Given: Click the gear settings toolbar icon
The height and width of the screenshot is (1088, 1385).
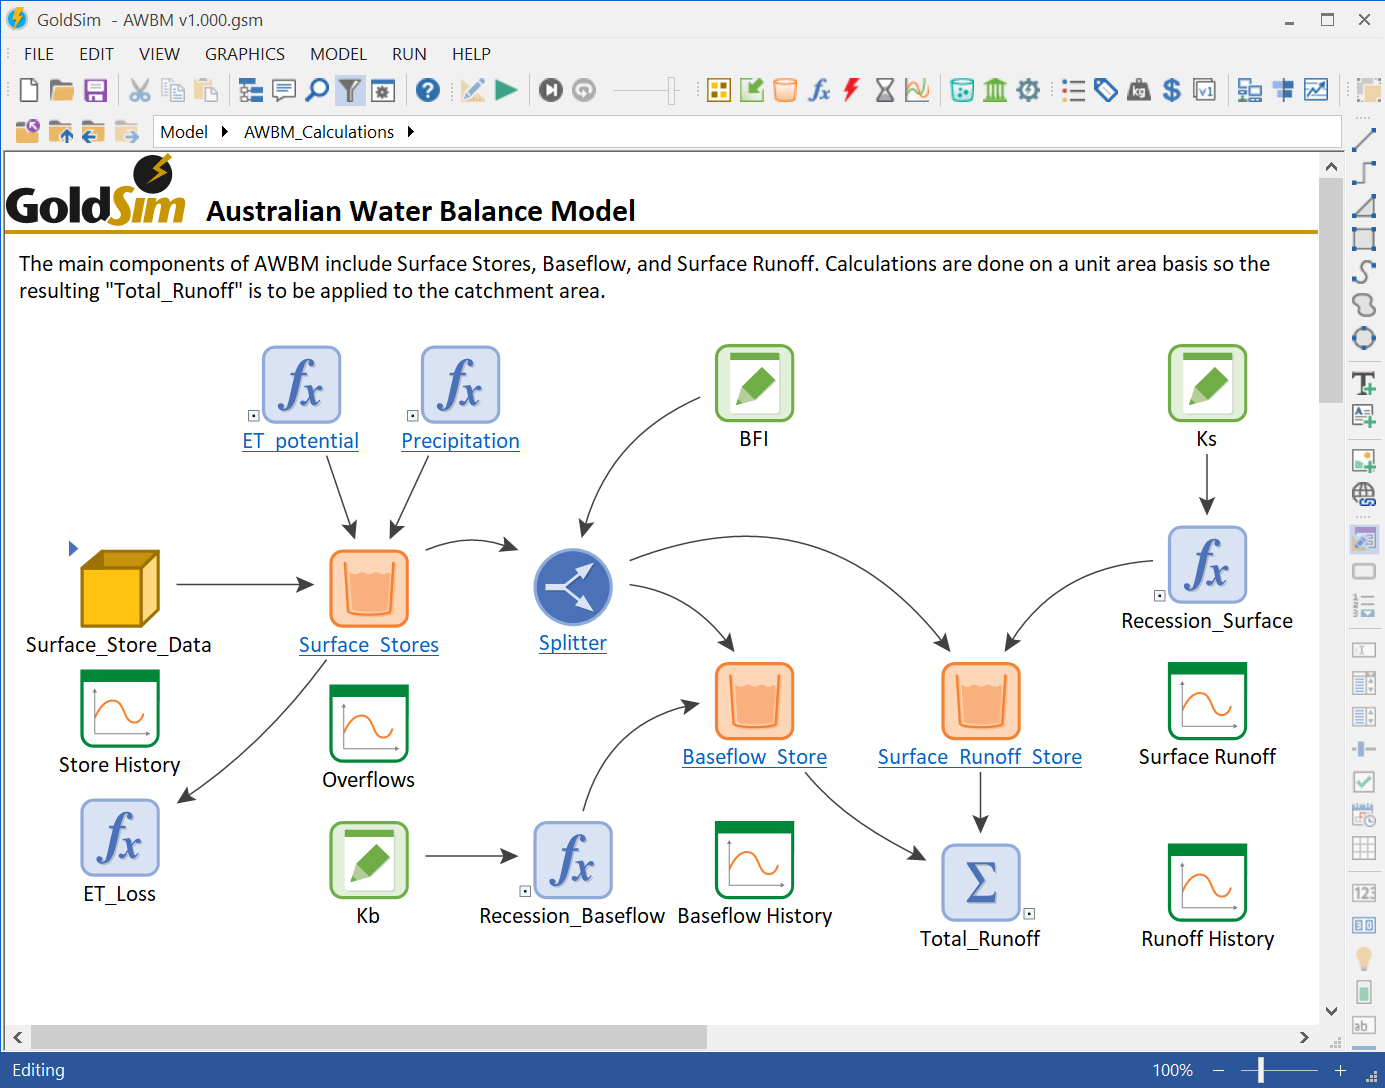Looking at the screenshot, I should pos(1028,90).
